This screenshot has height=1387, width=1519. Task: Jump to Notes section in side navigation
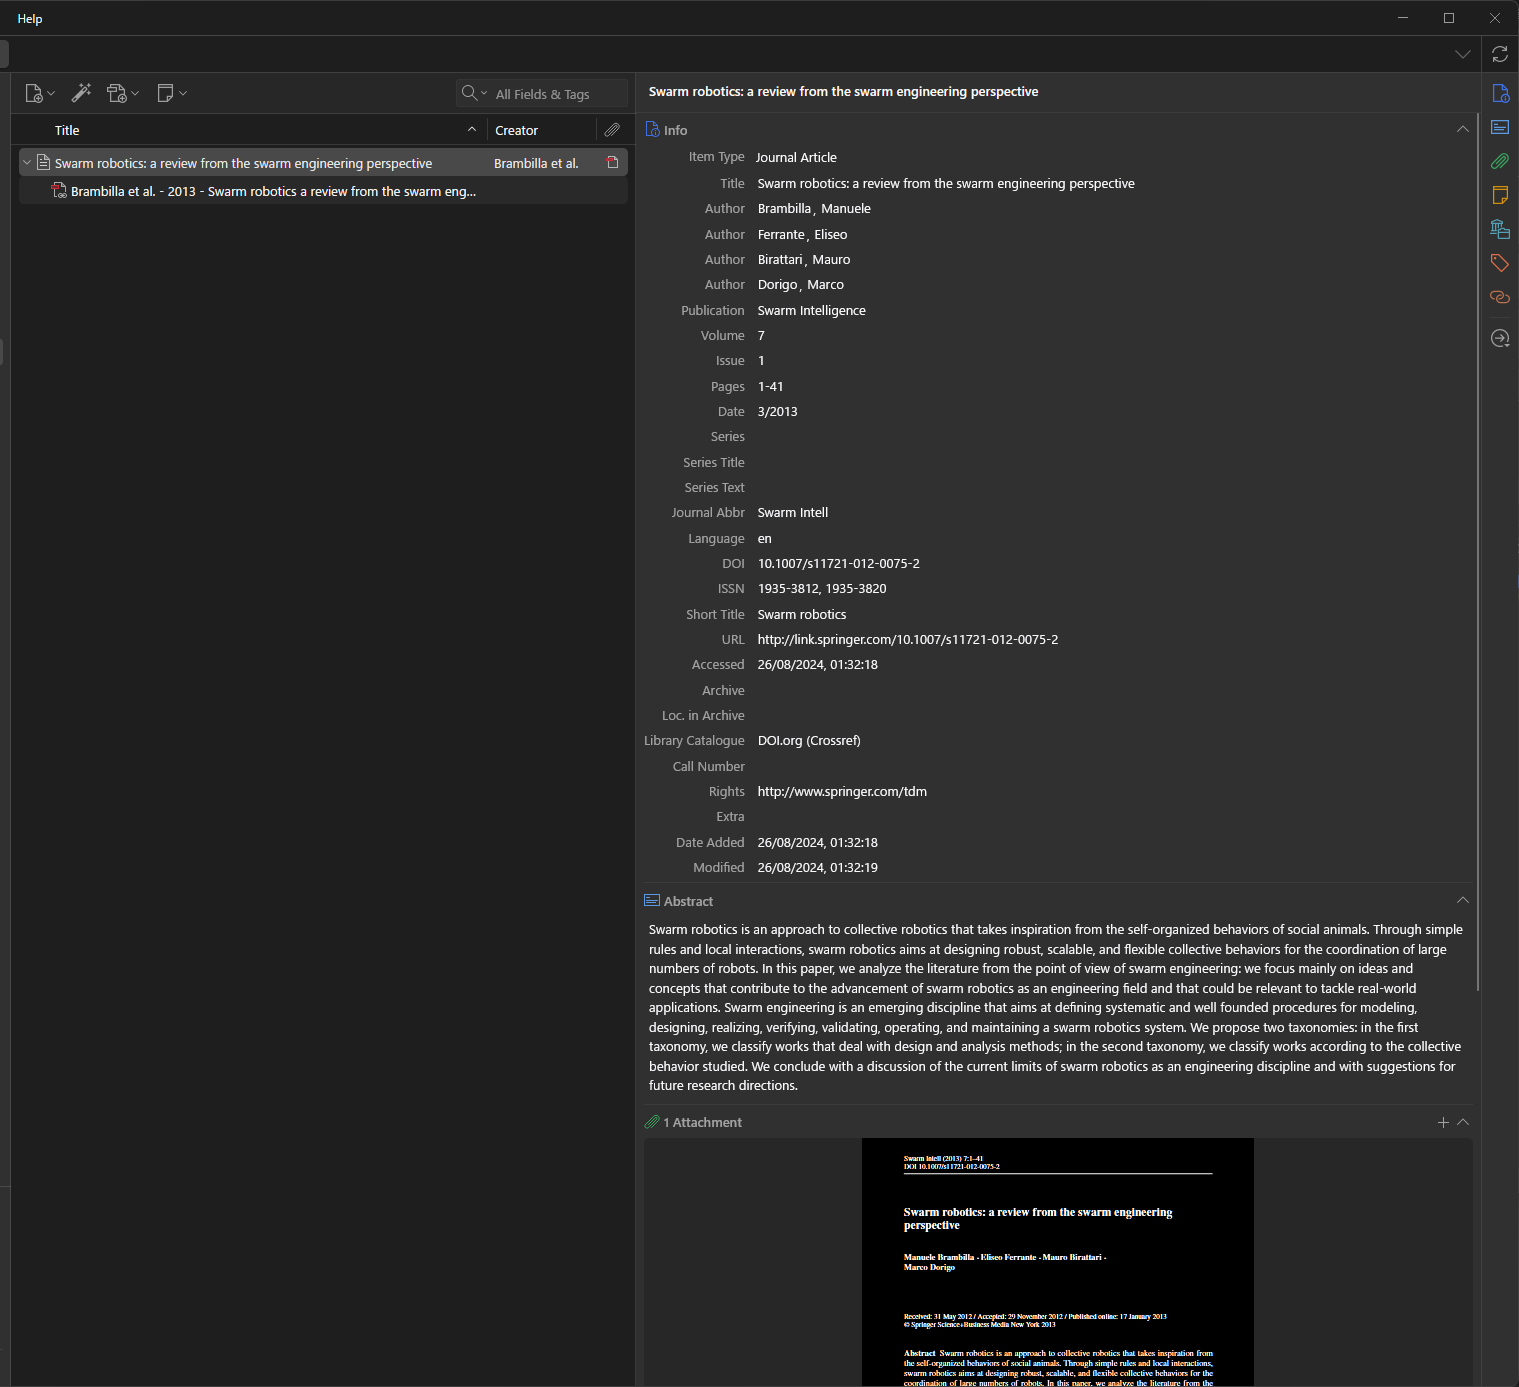[1500, 195]
